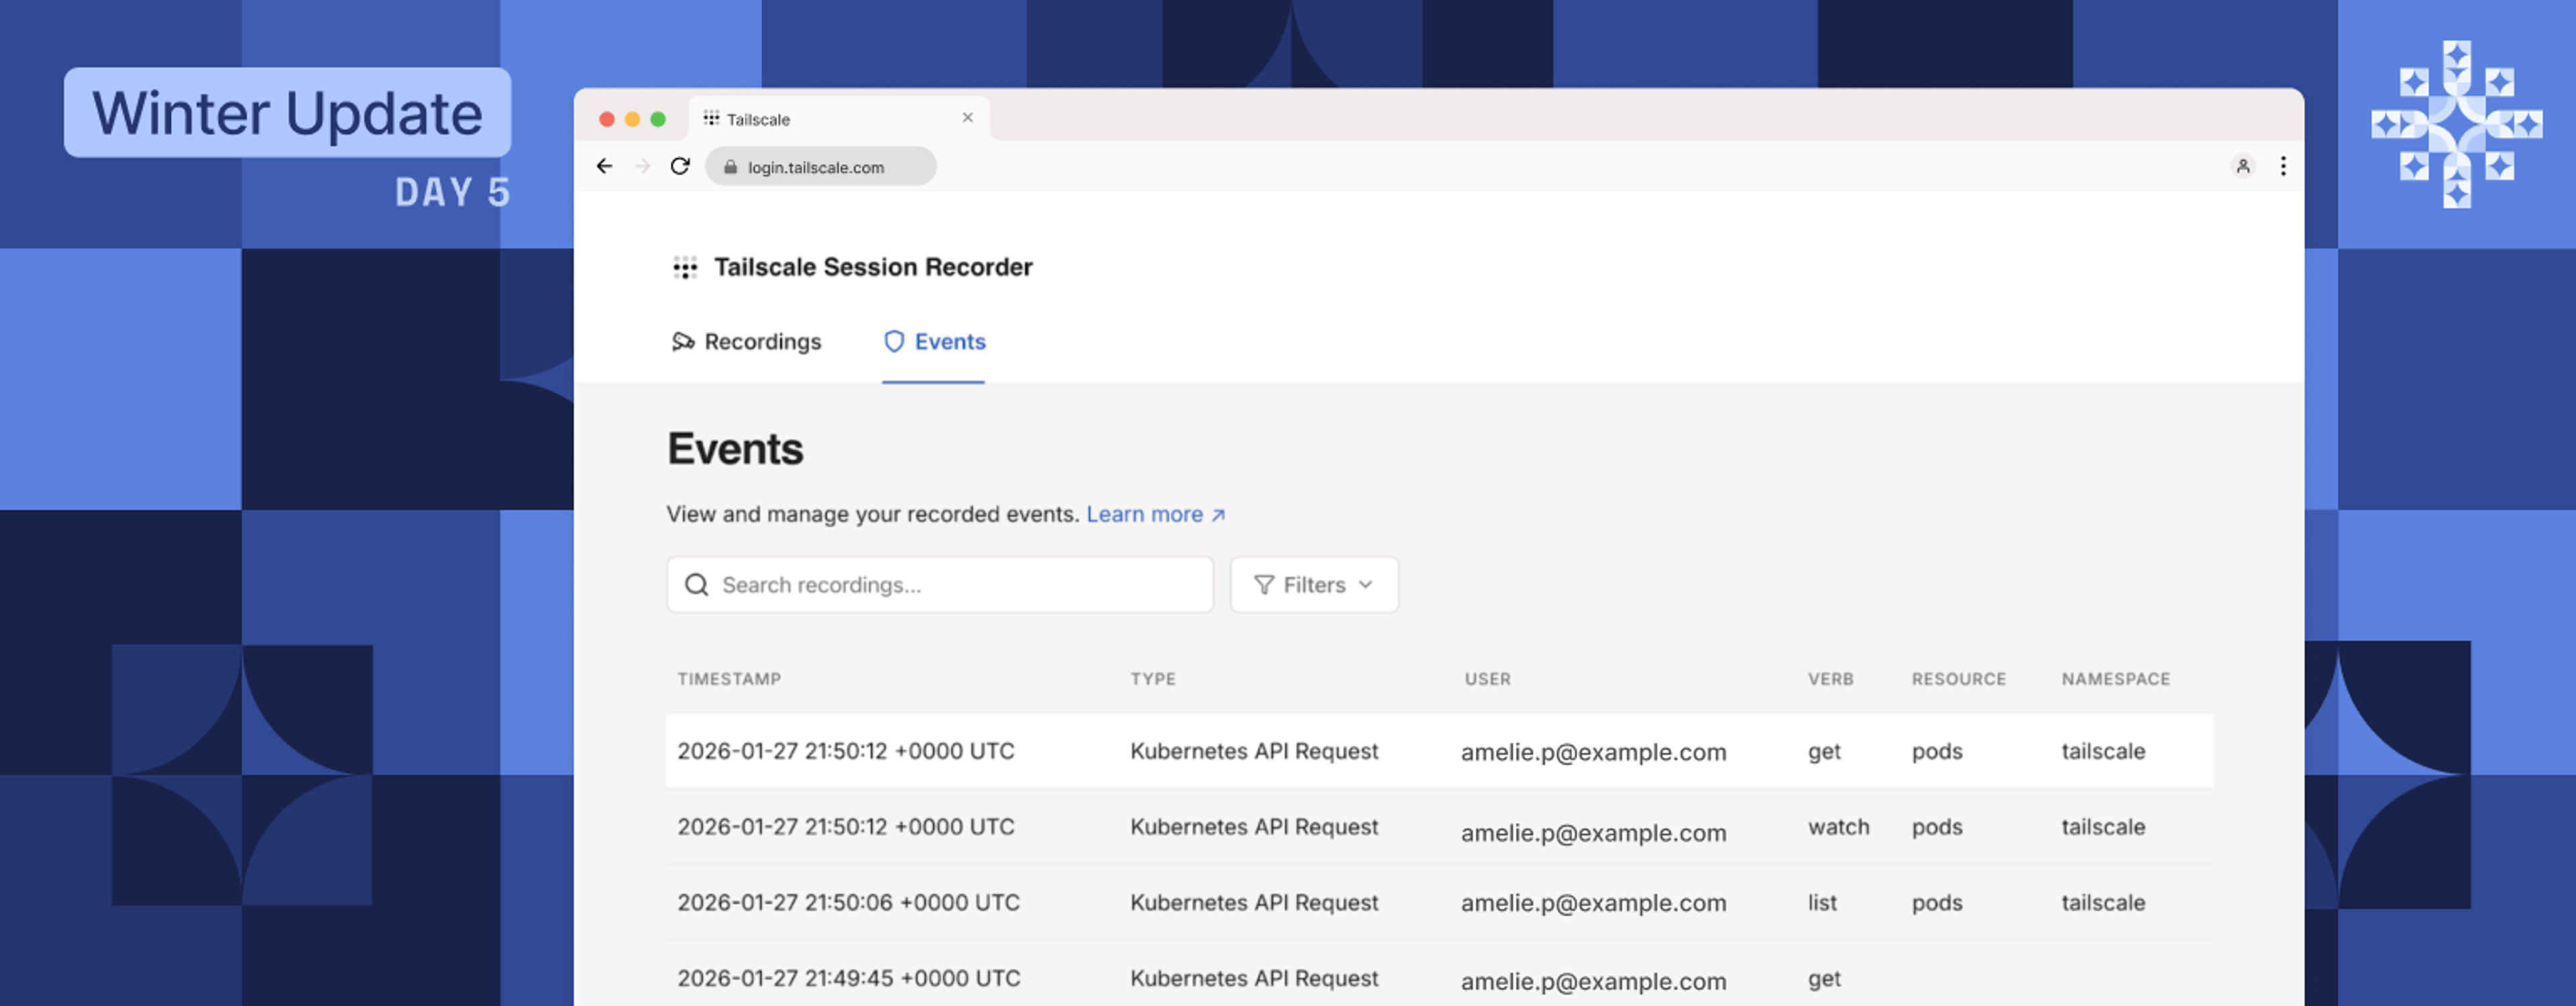Click the Winter Update badge
2576x1006 pixels.
click(x=287, y=112)
